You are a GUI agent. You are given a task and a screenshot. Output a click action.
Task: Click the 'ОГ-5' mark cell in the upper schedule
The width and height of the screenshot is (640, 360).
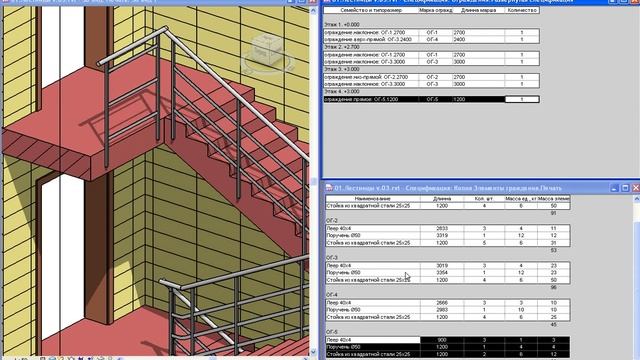click(432, 99)
